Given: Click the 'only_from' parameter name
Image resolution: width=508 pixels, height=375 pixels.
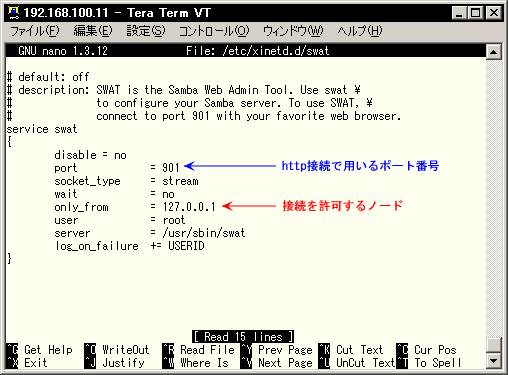Looking at the screenshot, I should [x=81, y=207].
